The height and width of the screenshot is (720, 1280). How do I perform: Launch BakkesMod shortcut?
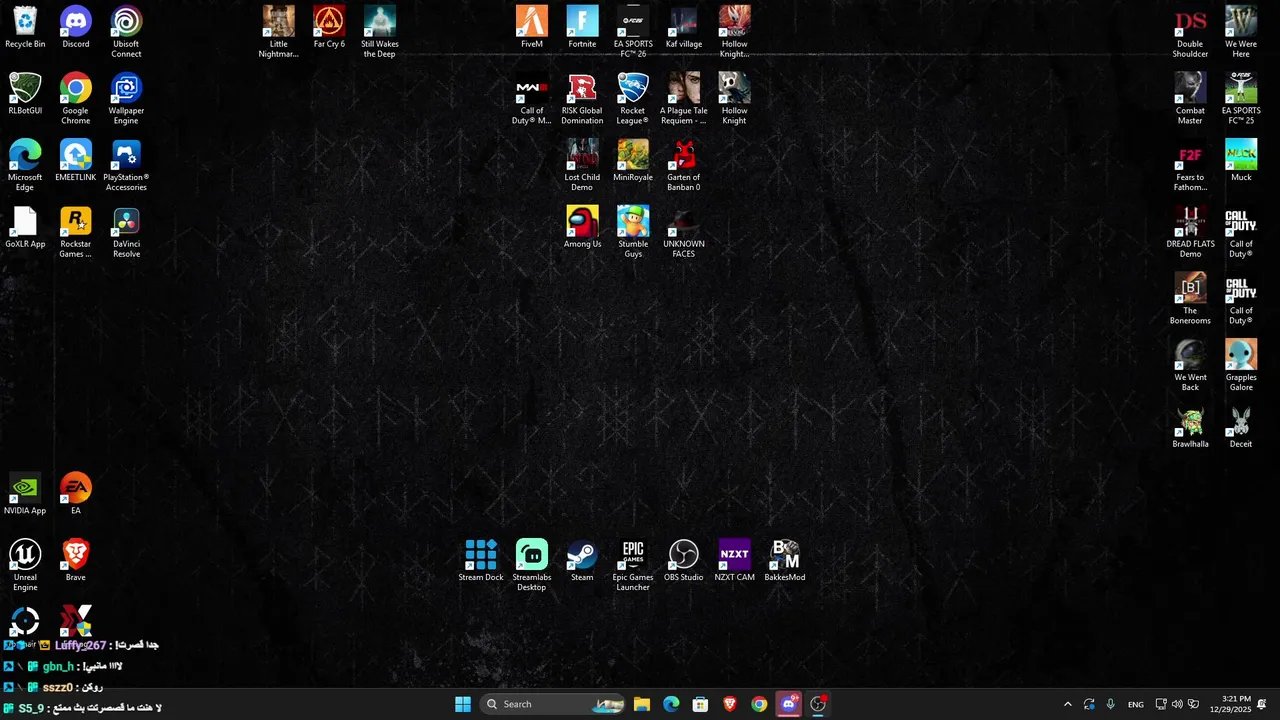click(x=785, y=560)
